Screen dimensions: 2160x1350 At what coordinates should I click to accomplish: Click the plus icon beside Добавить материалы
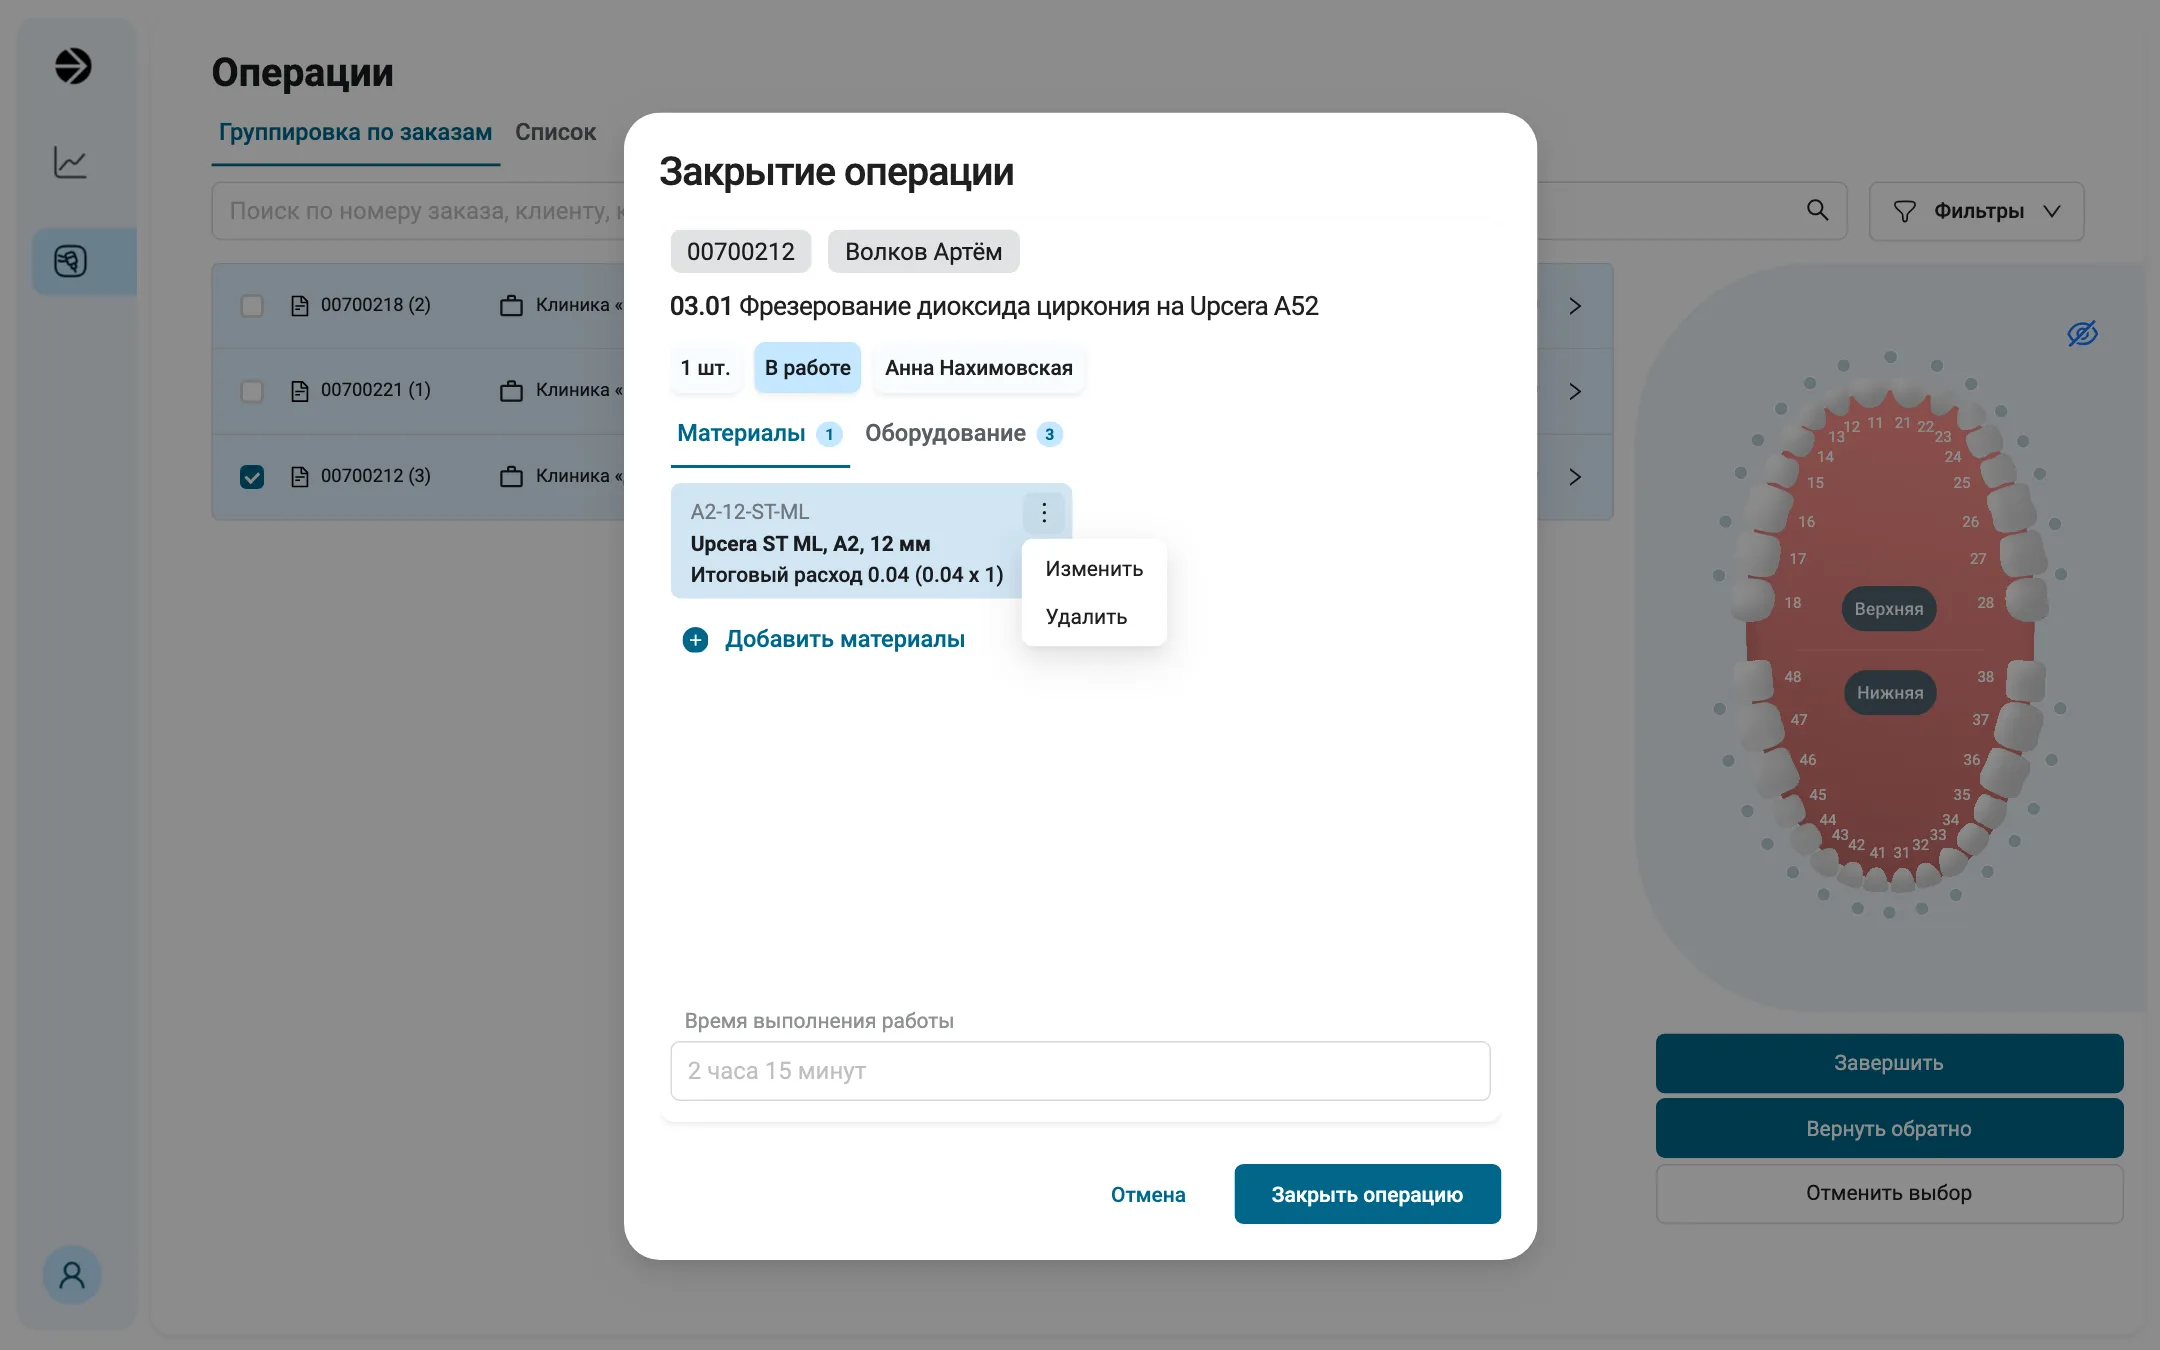pos(695,640)
